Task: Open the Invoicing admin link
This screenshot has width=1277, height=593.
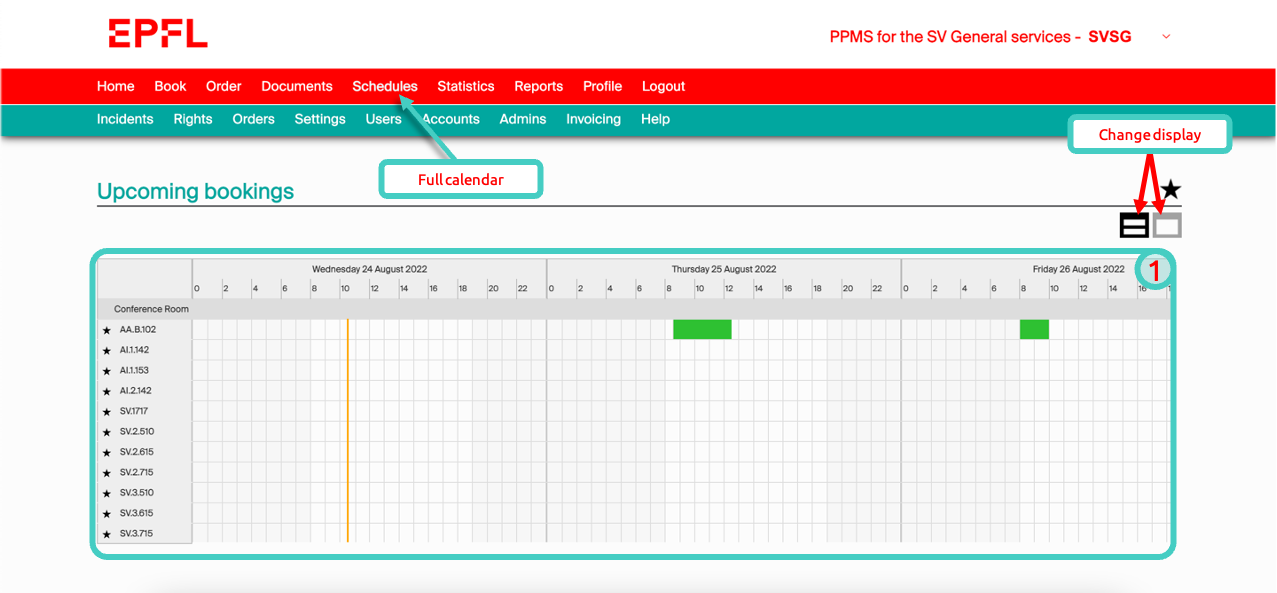Action: [x=593, y=119]
